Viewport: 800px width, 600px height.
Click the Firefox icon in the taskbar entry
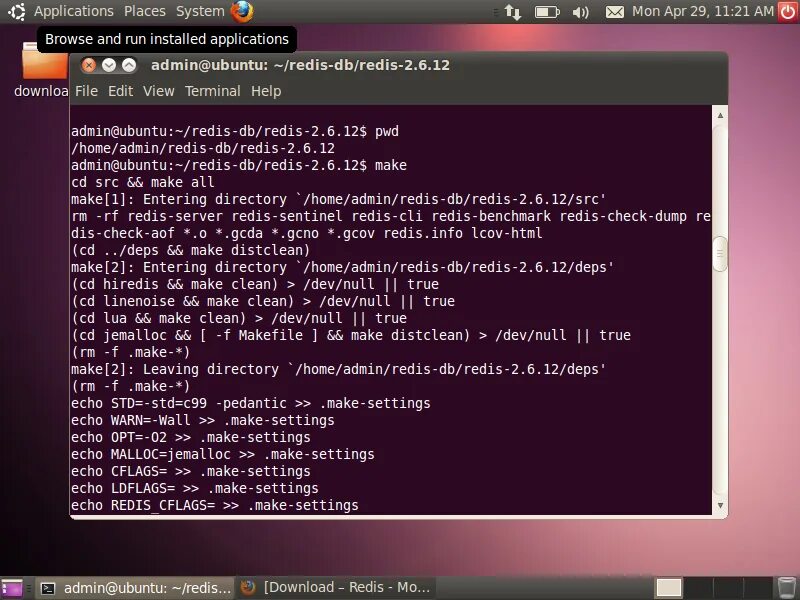tap(248, 588)
